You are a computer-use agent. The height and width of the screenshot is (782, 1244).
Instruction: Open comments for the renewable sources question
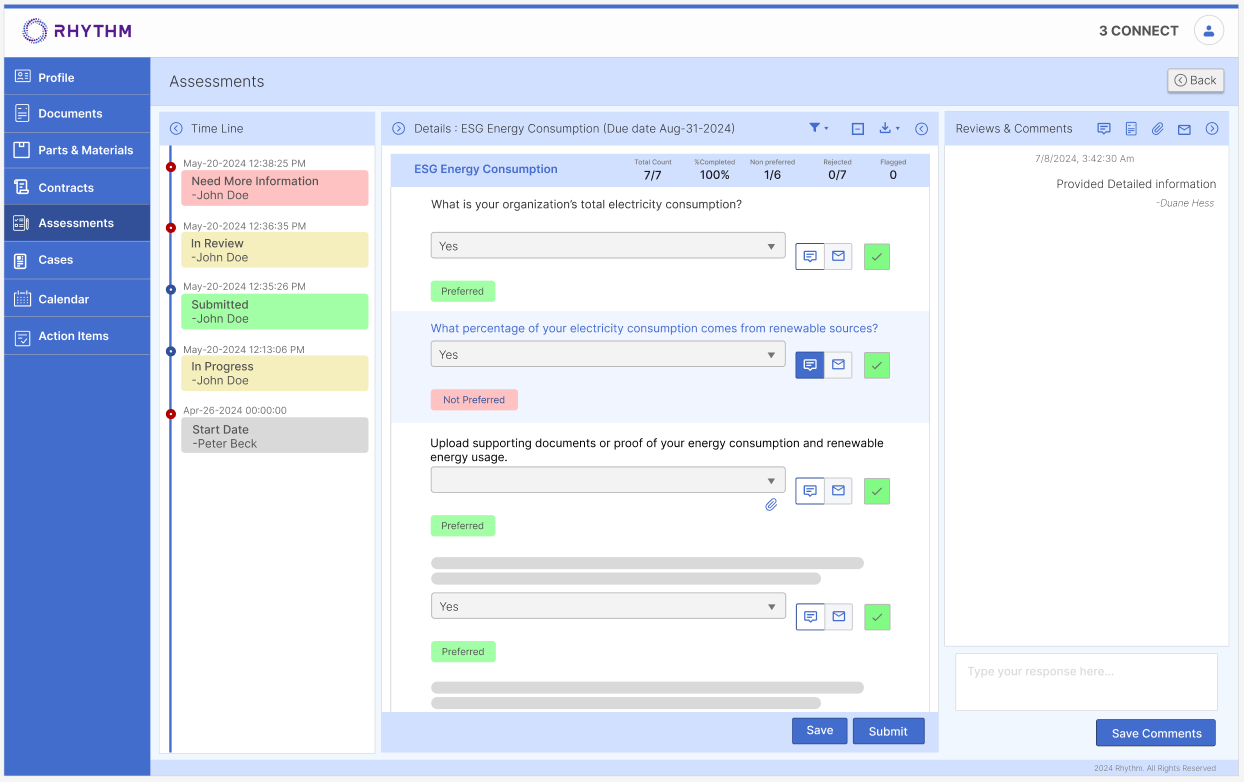click(810, 365)
